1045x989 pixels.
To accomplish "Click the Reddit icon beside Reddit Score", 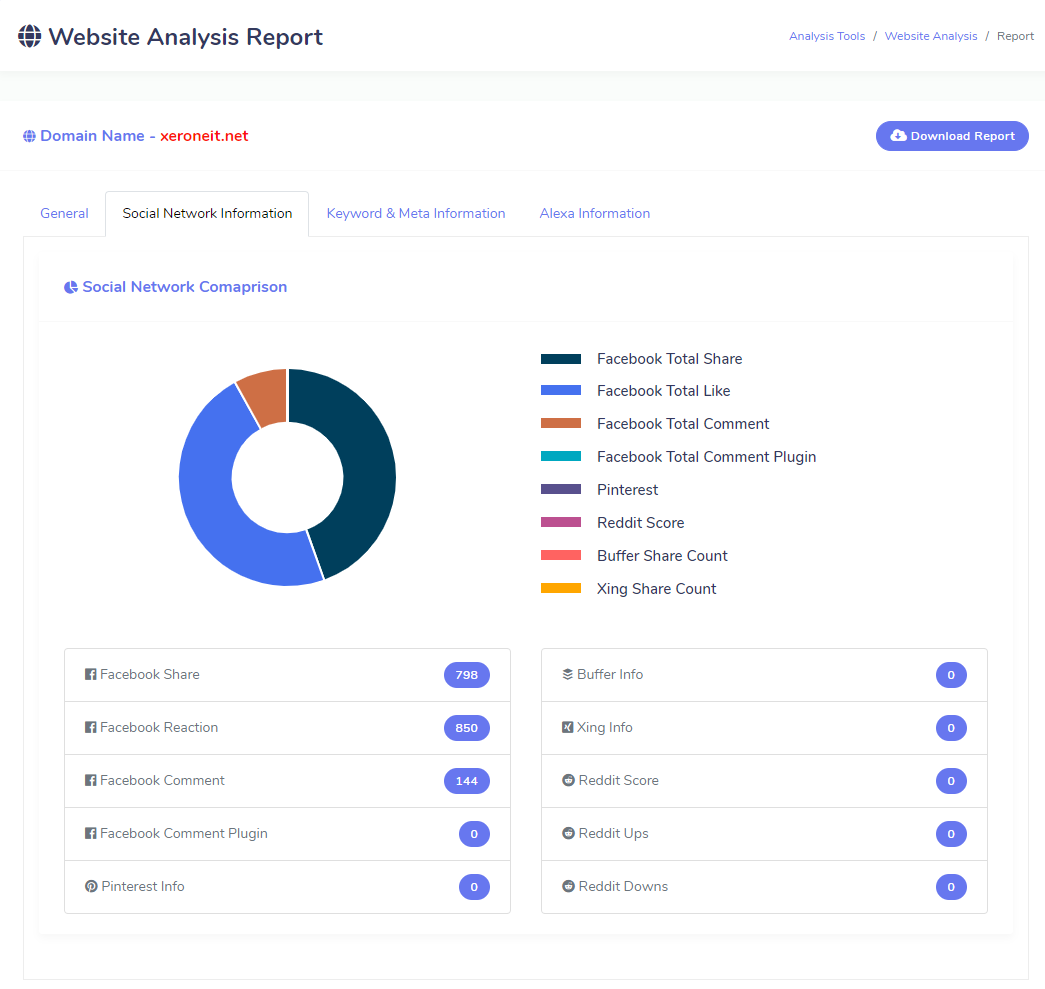I will point(568,781).
